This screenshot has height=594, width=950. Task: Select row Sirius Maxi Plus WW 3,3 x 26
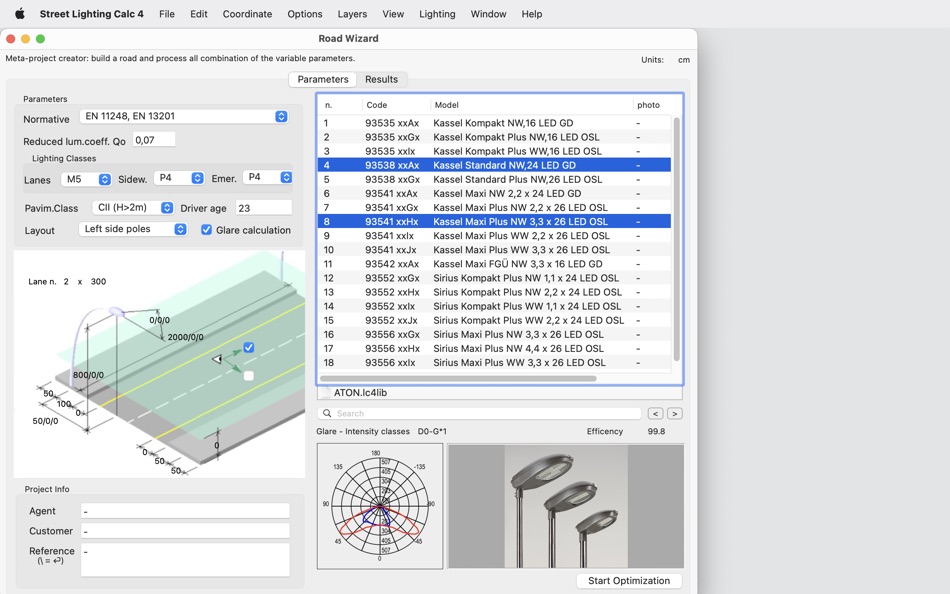tap(494, 362)
